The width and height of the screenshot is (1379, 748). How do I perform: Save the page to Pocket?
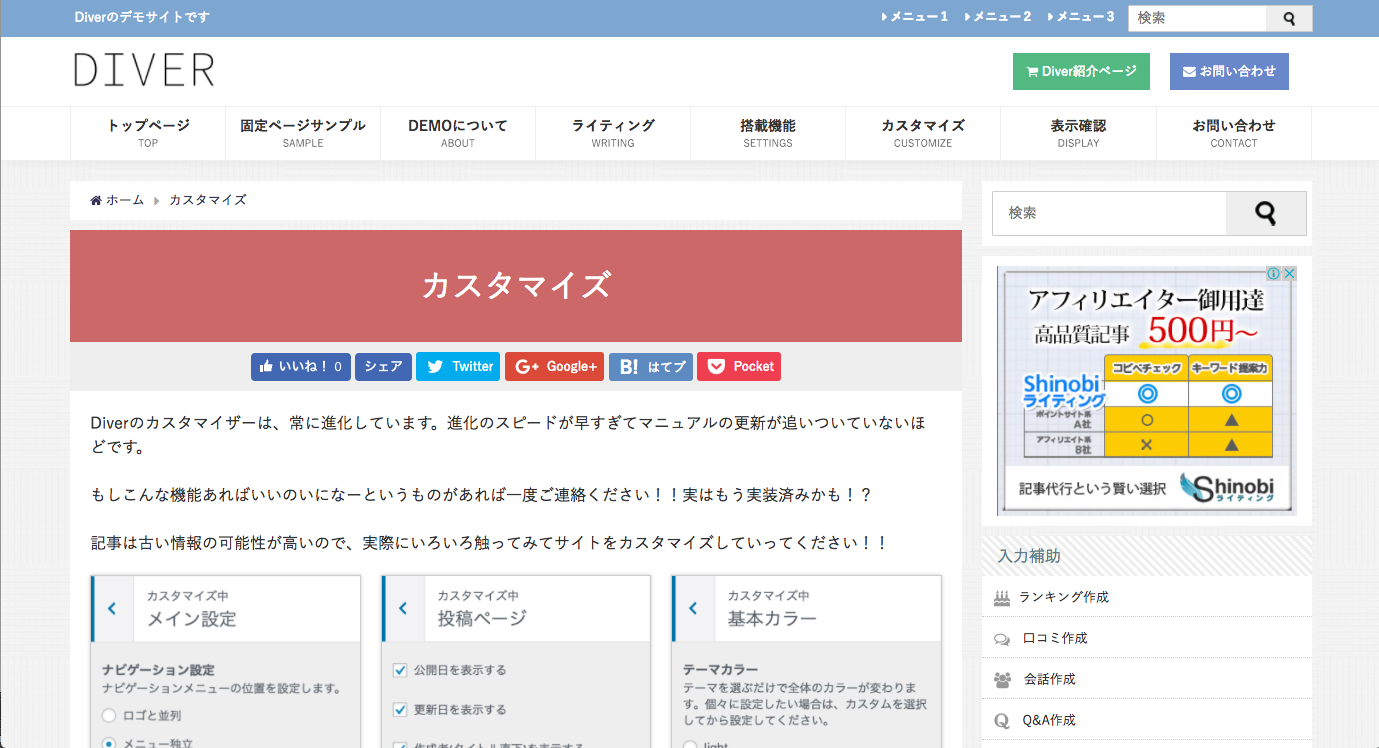739,367
